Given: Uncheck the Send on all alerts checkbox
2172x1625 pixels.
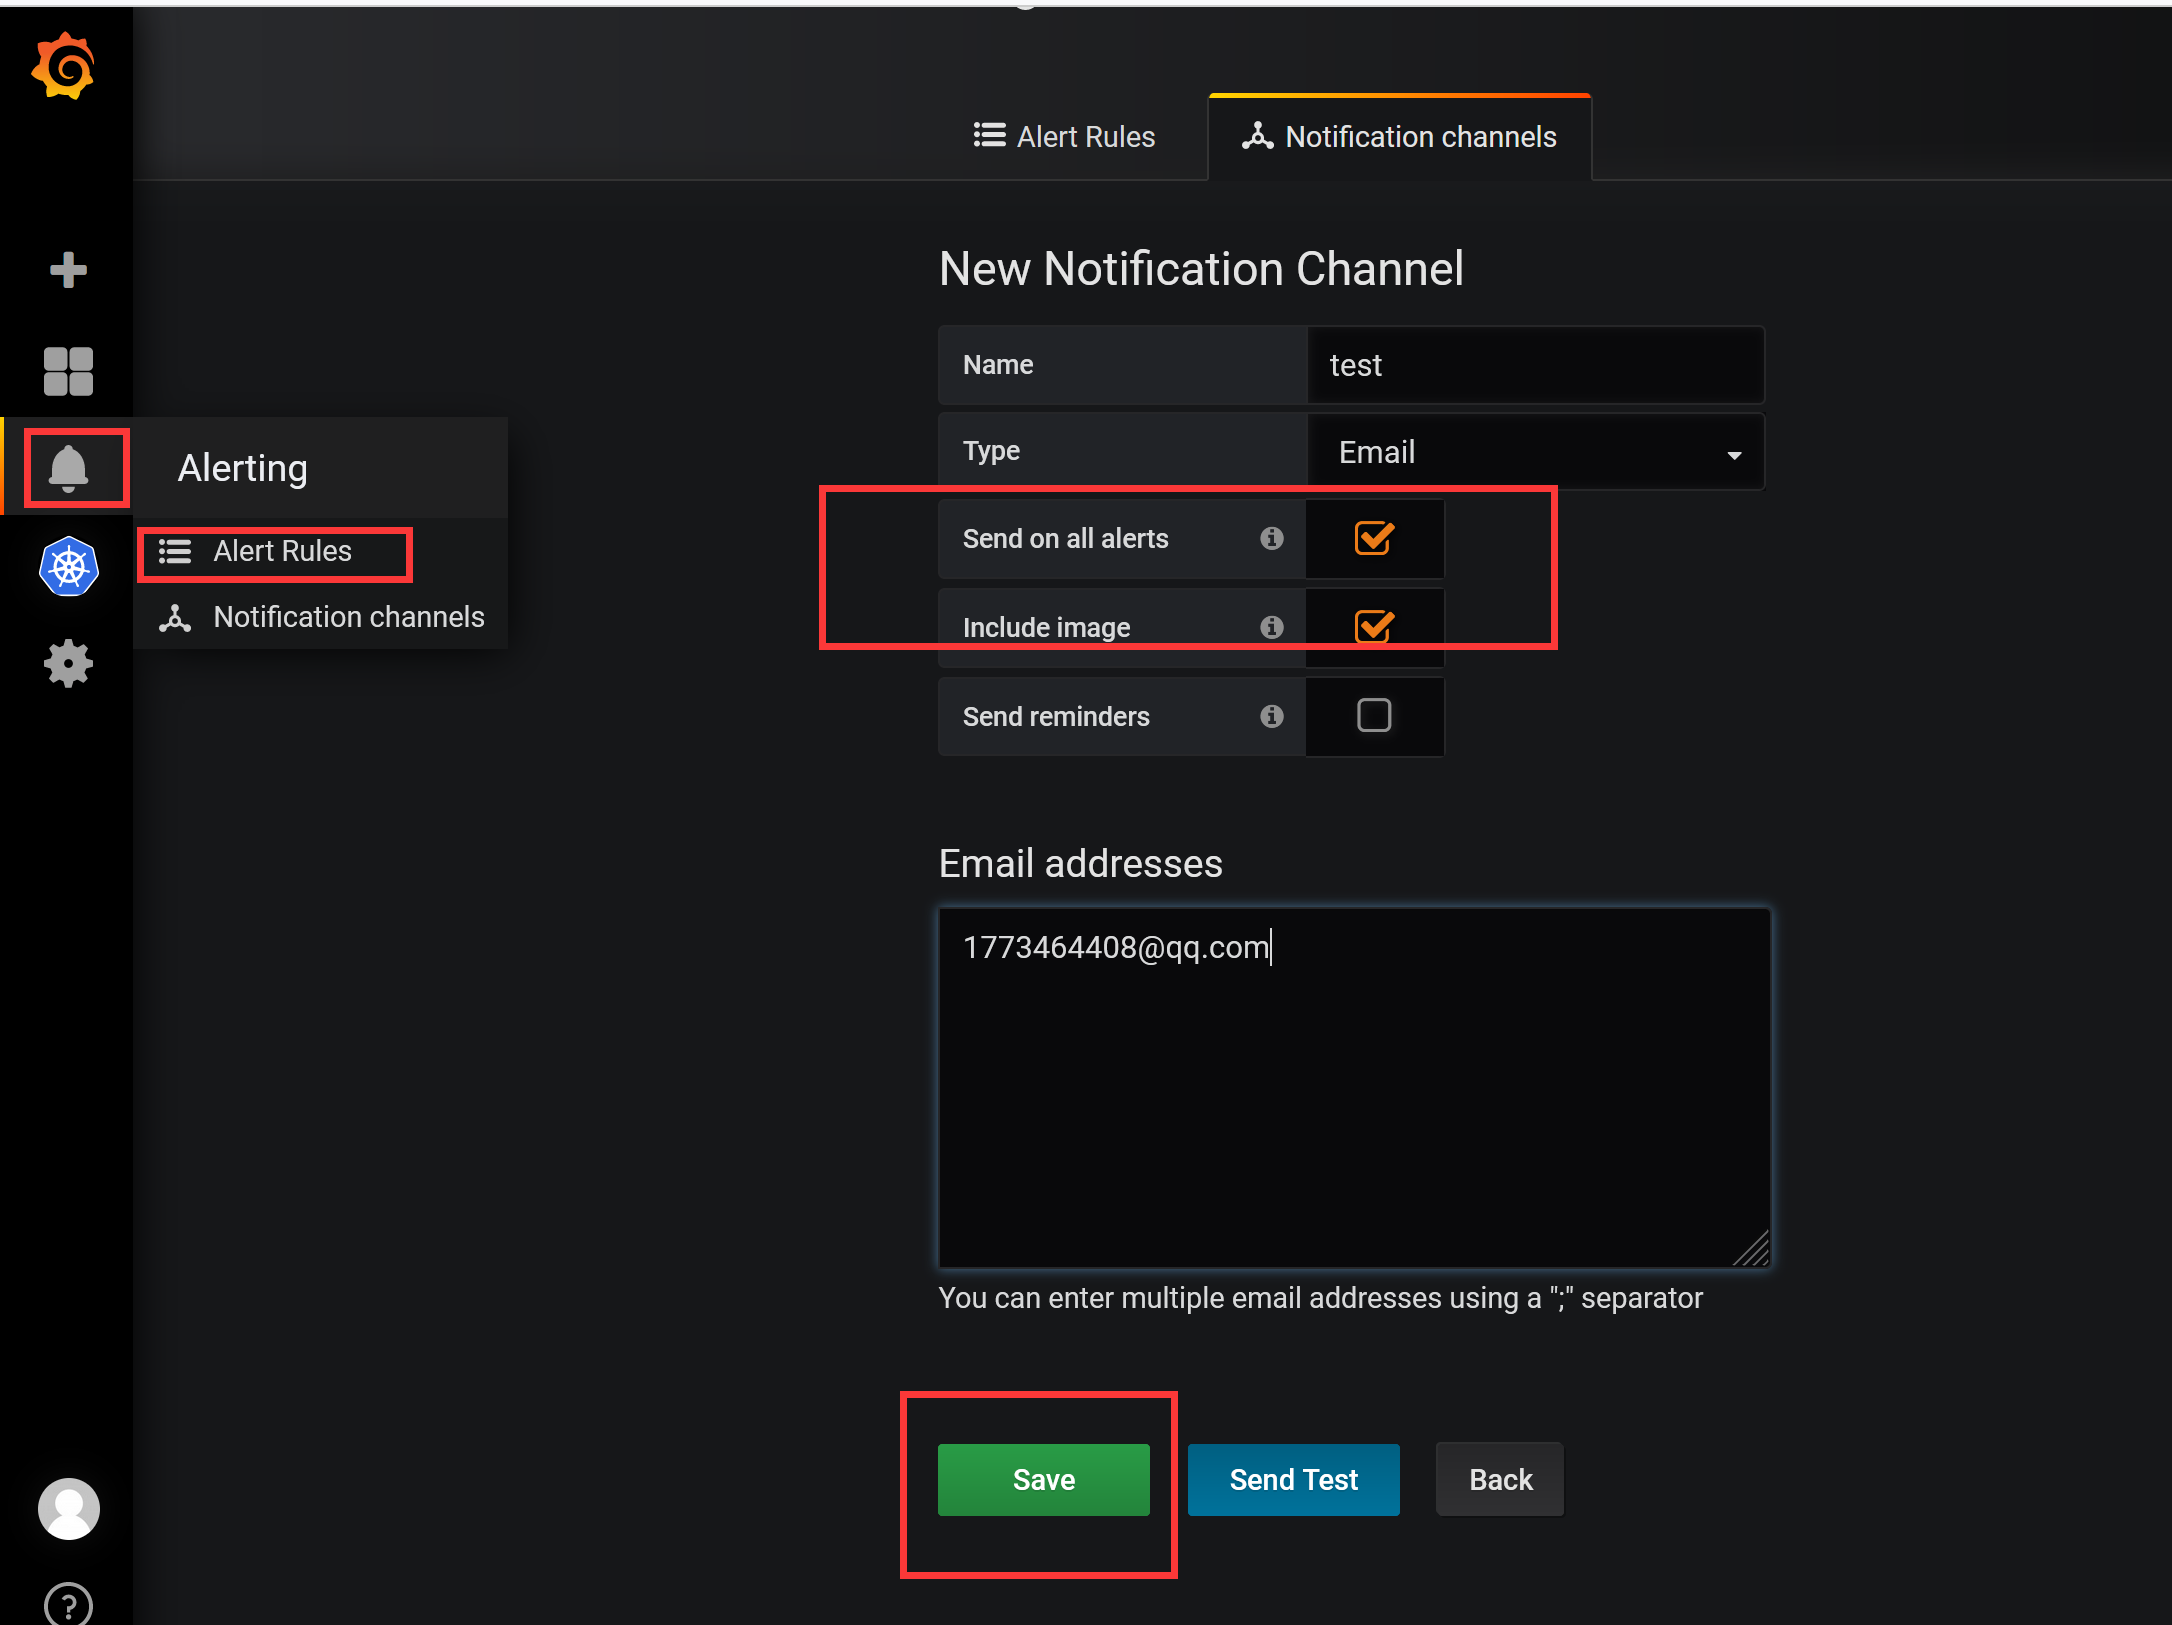Looking at the screenshot, I should click(x=1374, y=538).
